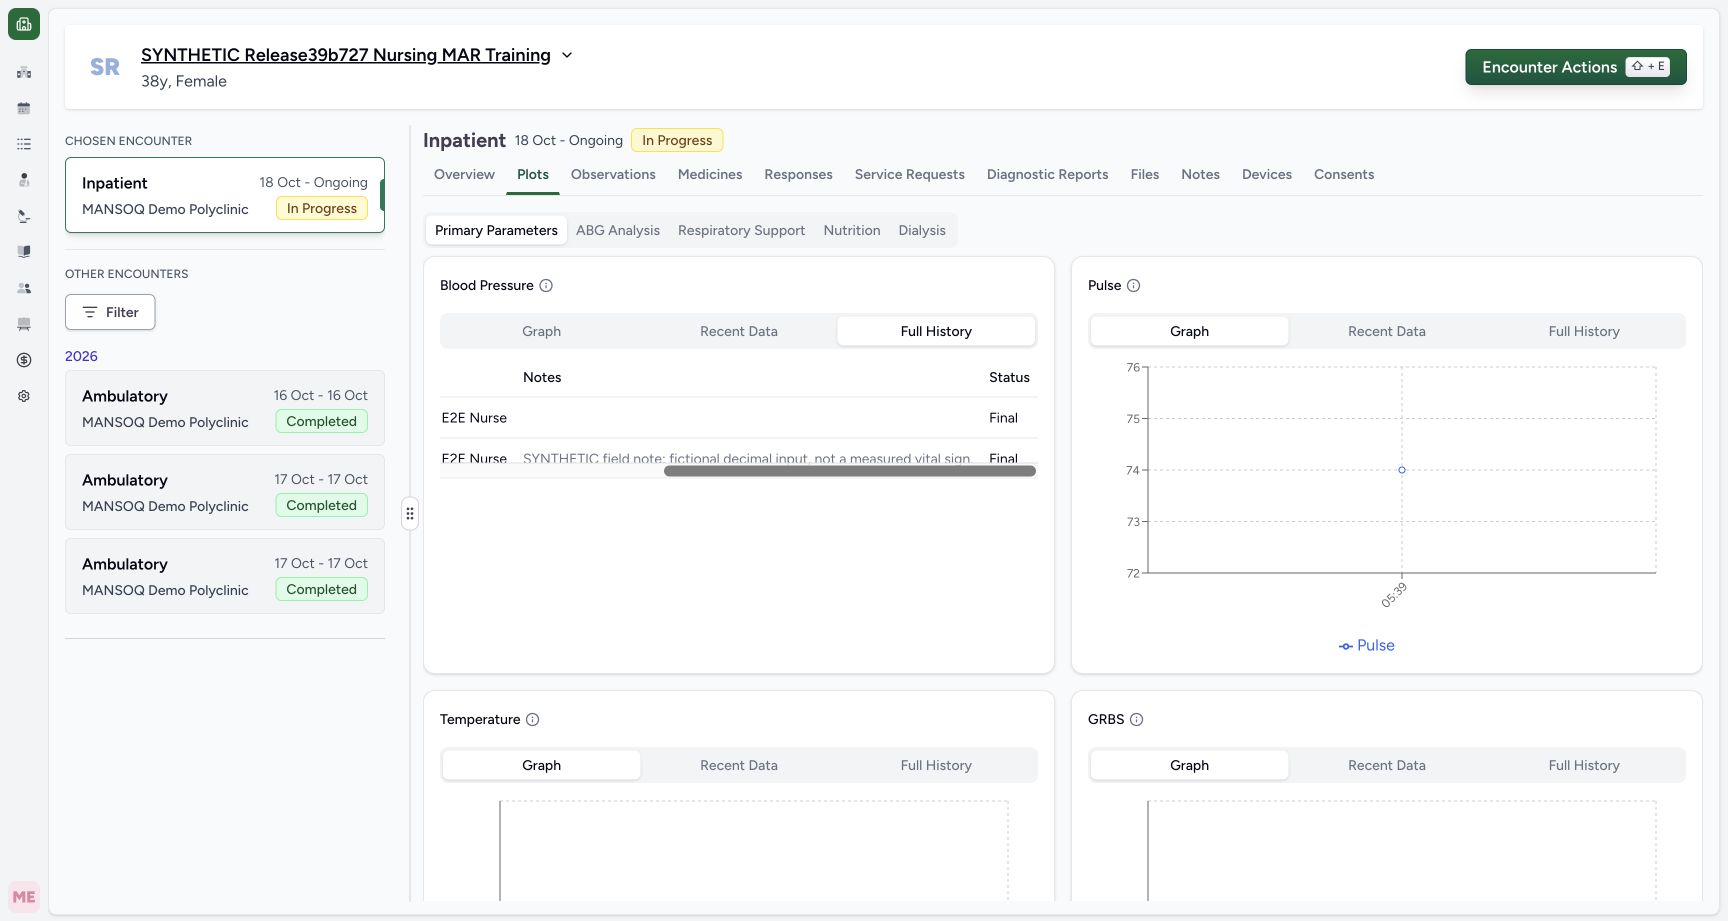
Task: Open the settings gear sidebar icon
Action: coord(24,396)
